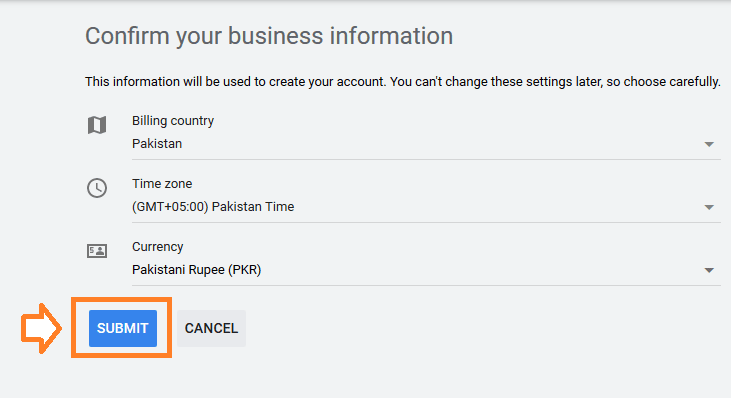Expand the Billing country dropdown arrow
This screenshot has width=731, height=398.
click(709, 144)
